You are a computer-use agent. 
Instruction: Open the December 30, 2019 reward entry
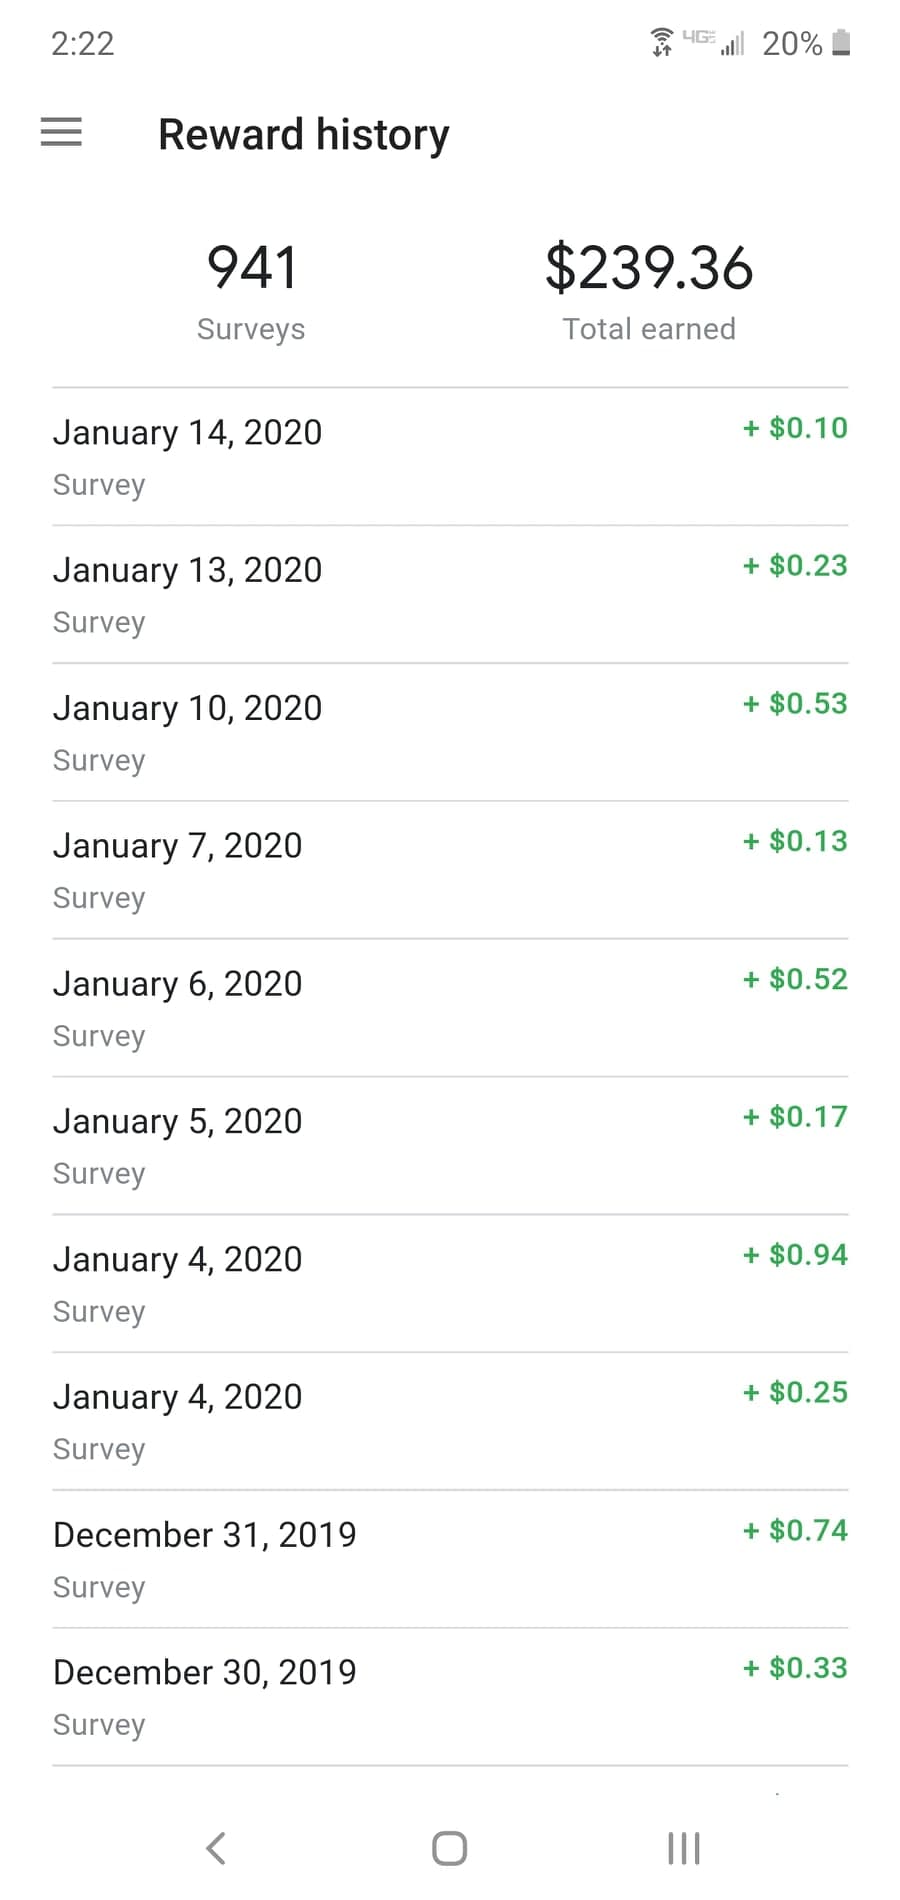click(x=450, y=1697)
